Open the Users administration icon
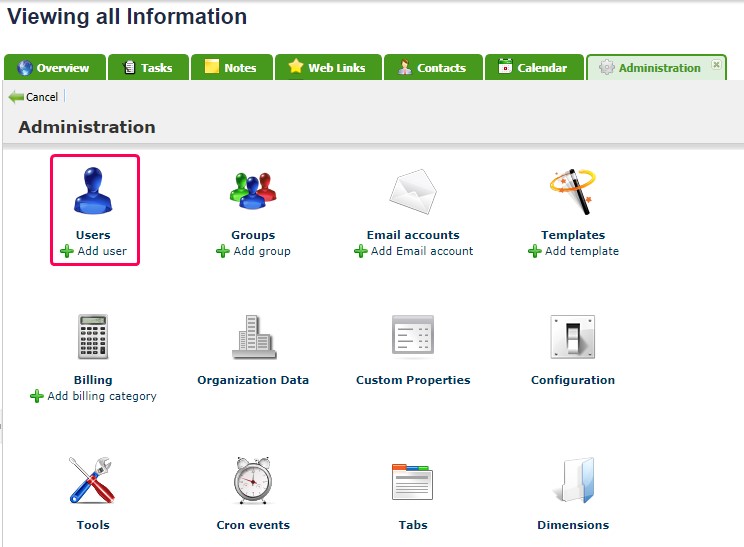This screenshot has height=547, width=744. click(x=93, y=190)
